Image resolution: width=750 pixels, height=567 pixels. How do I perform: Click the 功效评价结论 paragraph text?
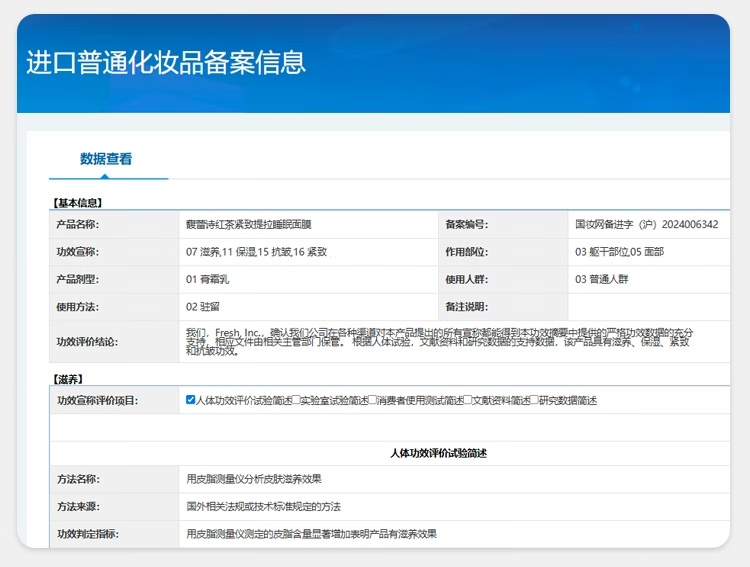click(x=440, y=341)
